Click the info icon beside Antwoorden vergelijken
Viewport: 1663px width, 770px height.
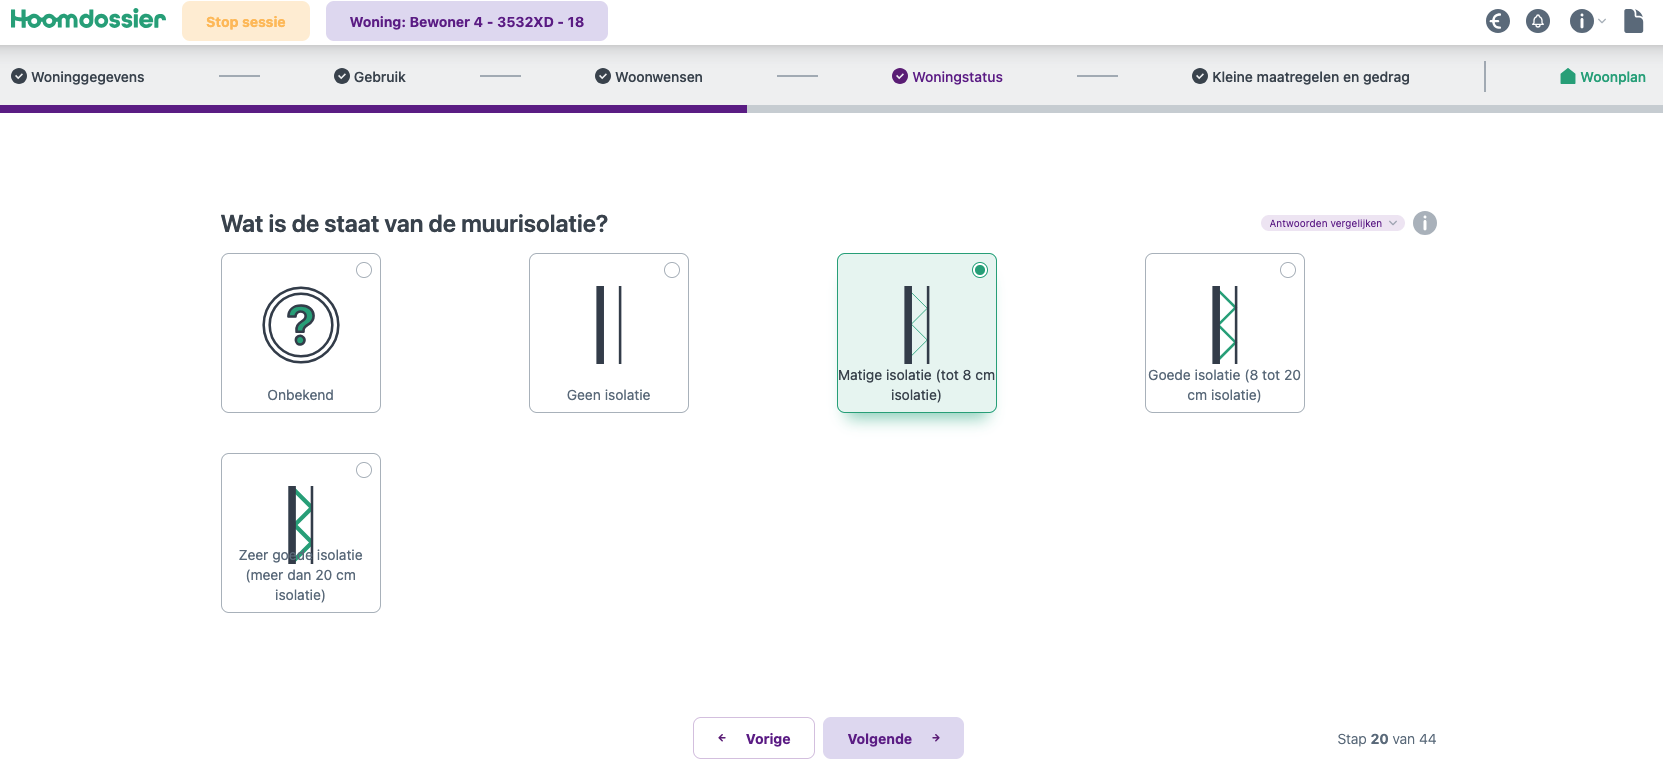[x=1425, y=223]
